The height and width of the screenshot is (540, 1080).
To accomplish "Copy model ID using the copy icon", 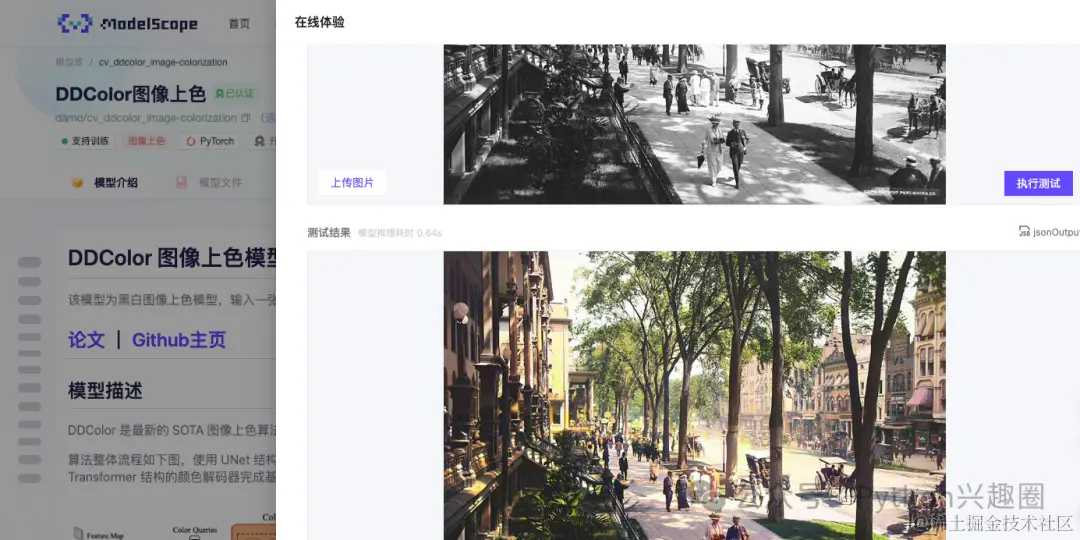I will [x=245, y=118].
